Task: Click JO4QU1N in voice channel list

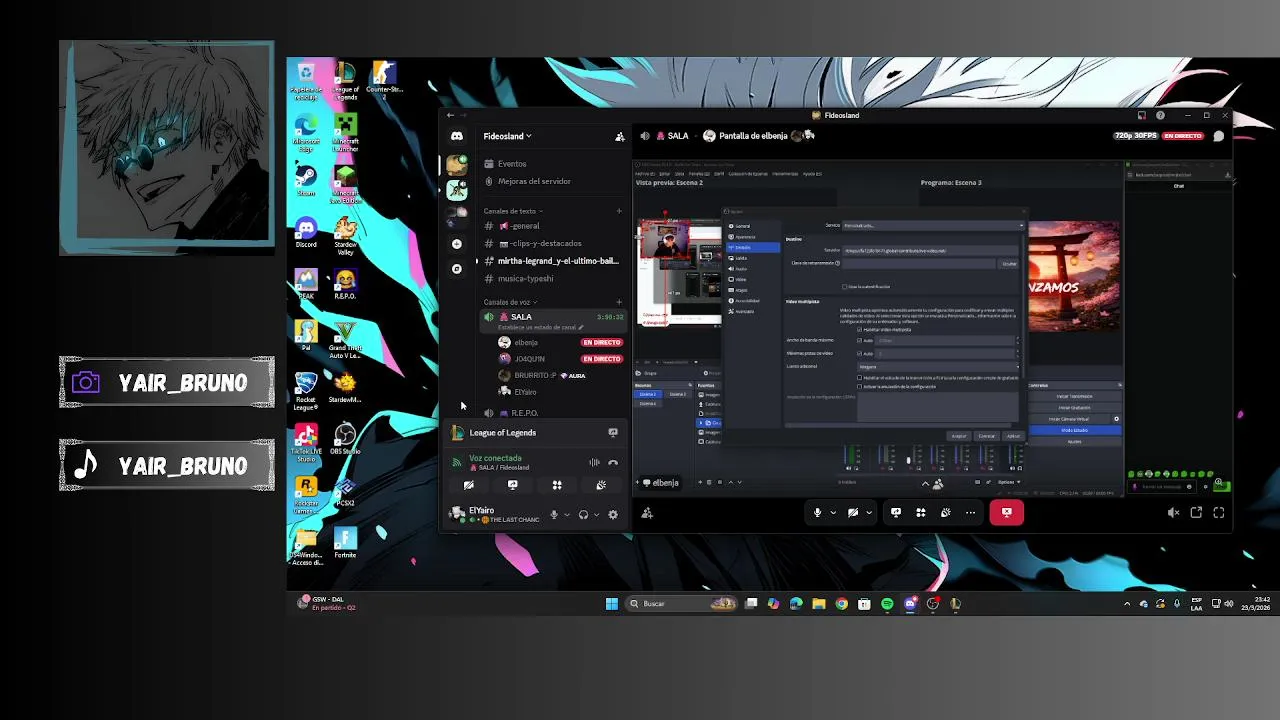Action: click(560, 359)
